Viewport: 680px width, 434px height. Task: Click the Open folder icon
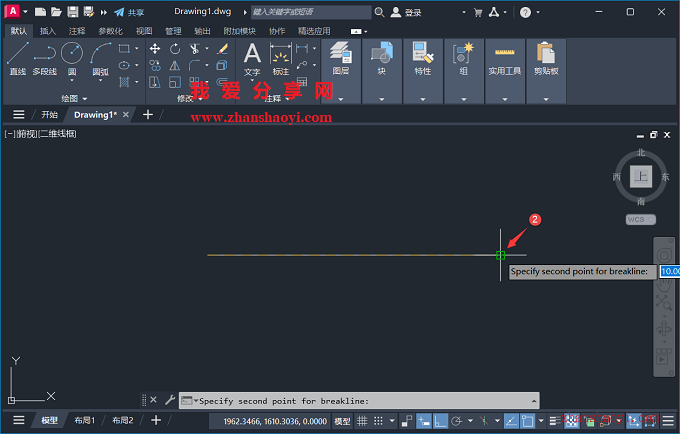56,12
